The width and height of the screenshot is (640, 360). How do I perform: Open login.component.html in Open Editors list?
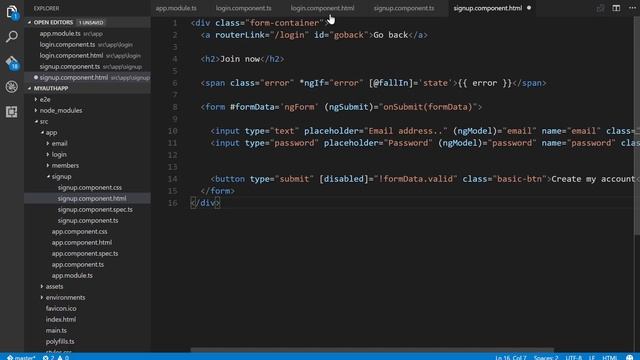click(71, 56)
